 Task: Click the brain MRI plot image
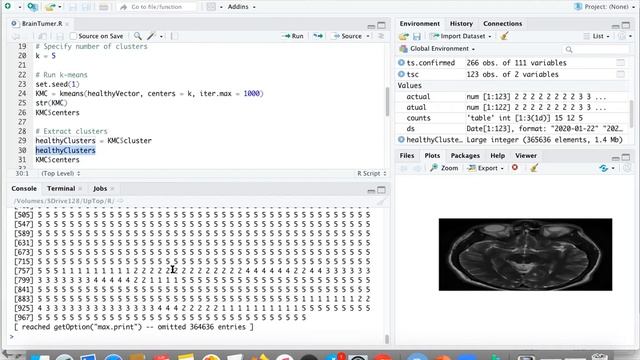coord(525,255)
